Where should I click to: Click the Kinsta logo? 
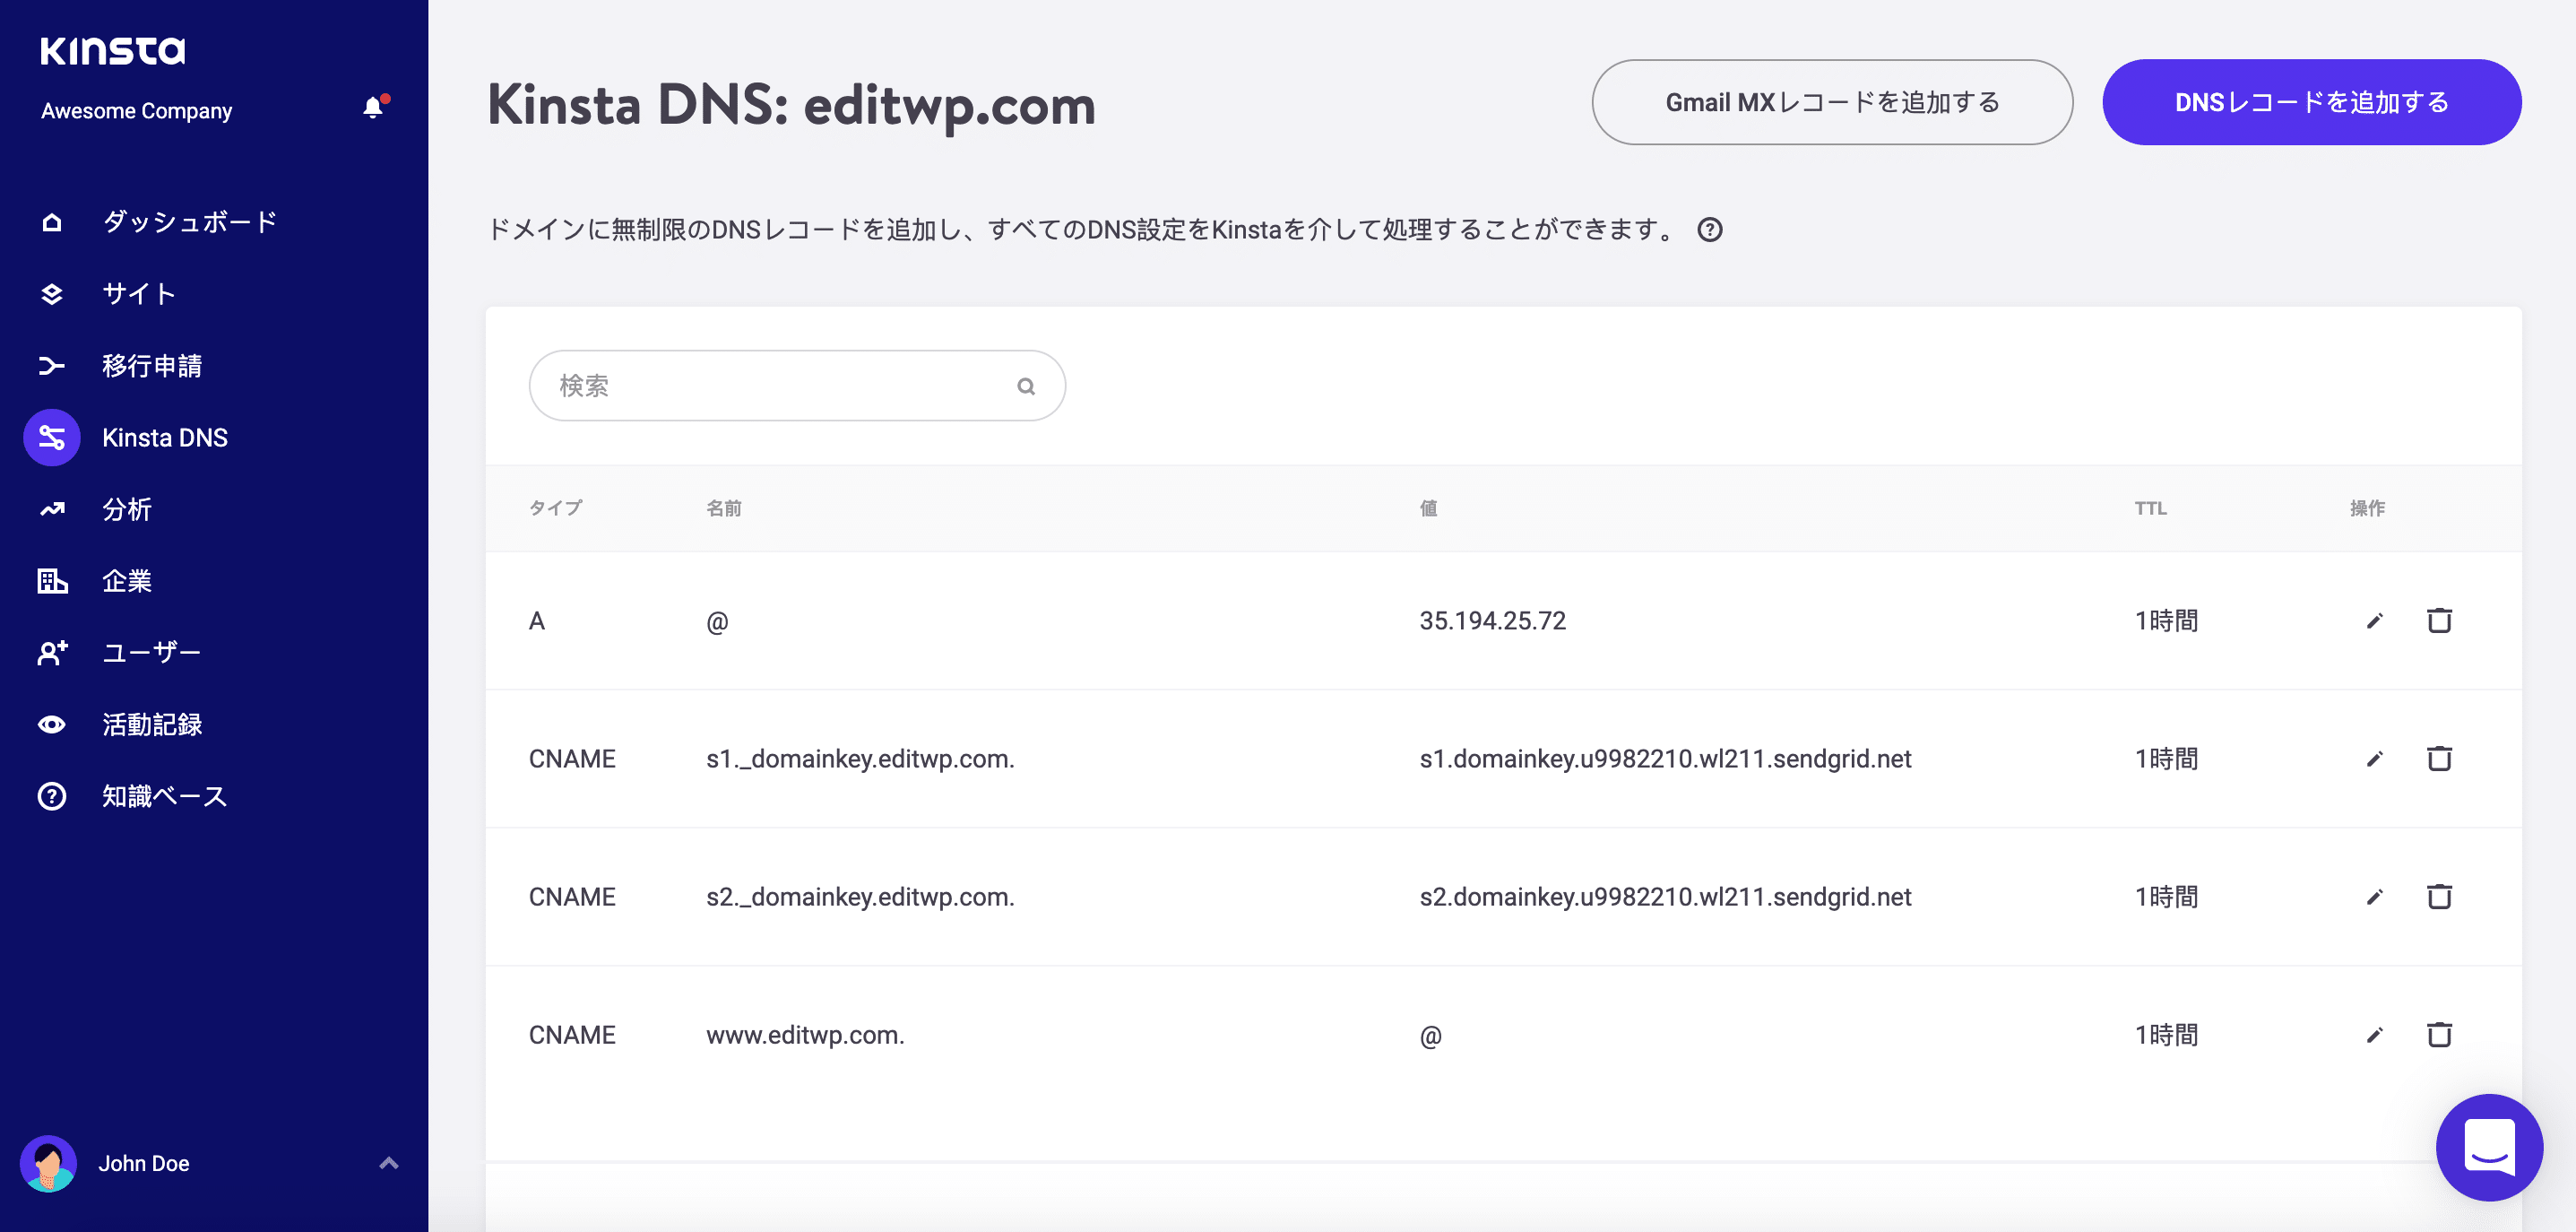click(112, 51)
